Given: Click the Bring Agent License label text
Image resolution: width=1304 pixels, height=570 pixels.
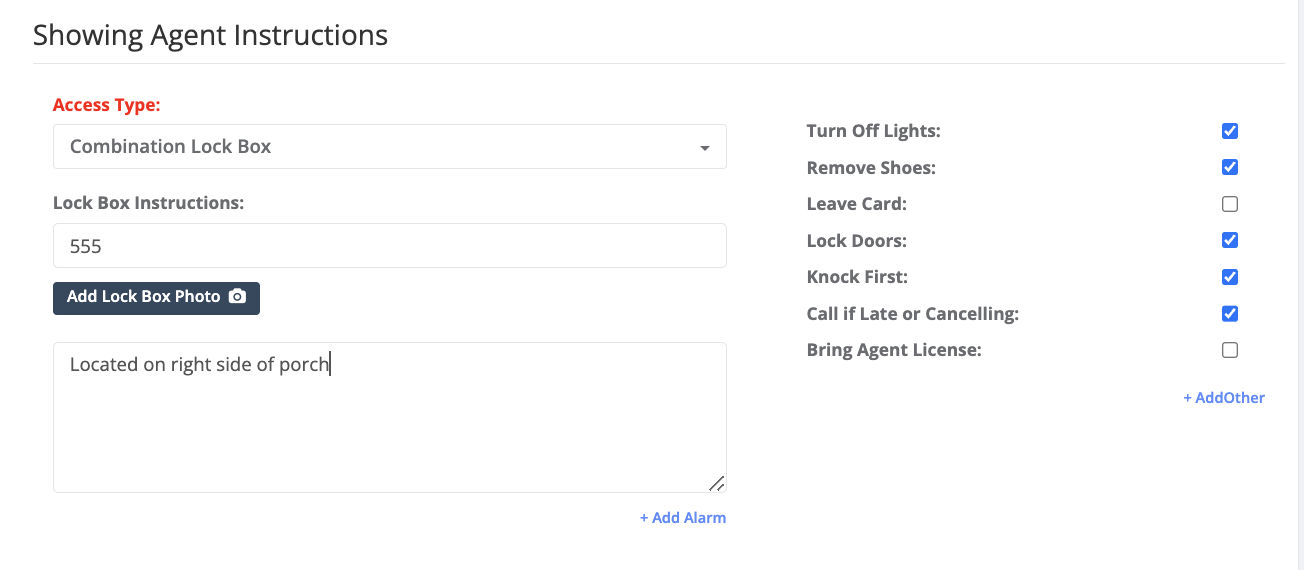Looking at the screenshot, I should (x=894, y=350).
